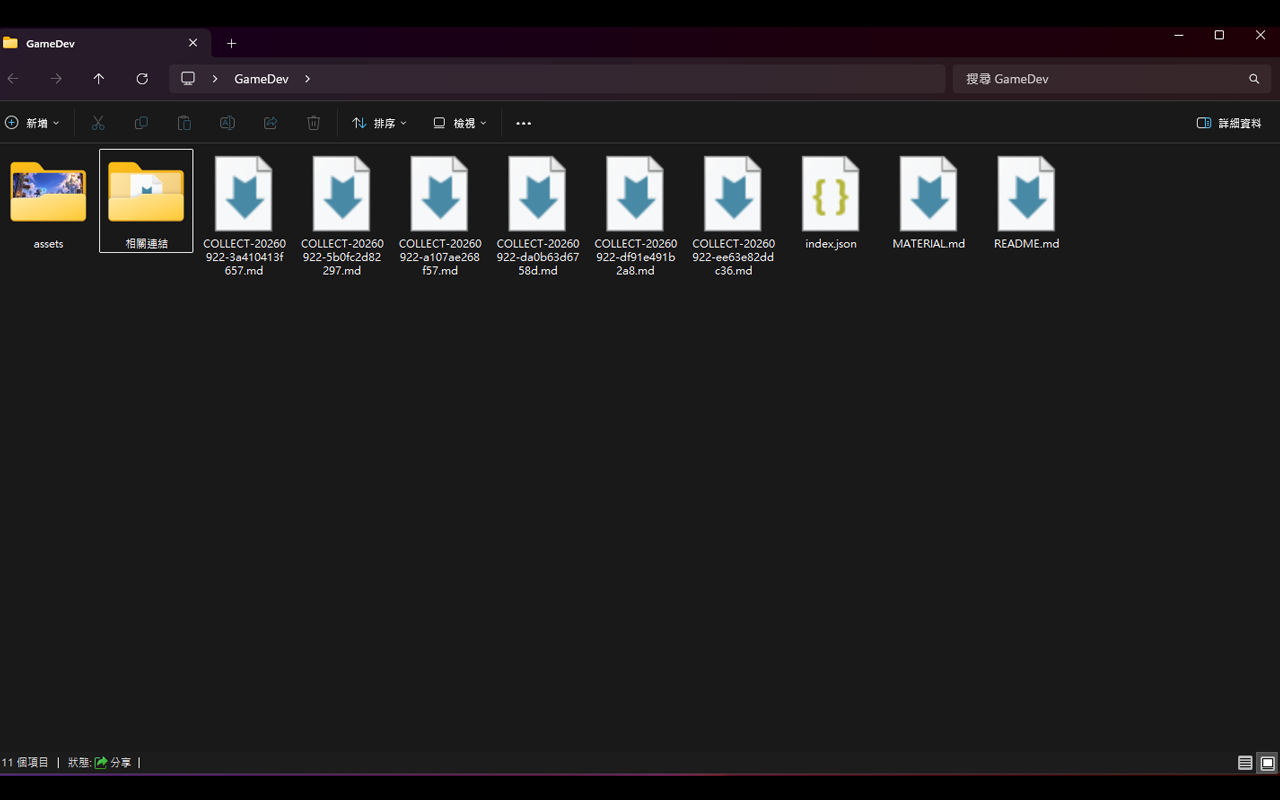Open the 排序 (Sort) dropdown menu
1280x800 pixels.
(379, 123)
